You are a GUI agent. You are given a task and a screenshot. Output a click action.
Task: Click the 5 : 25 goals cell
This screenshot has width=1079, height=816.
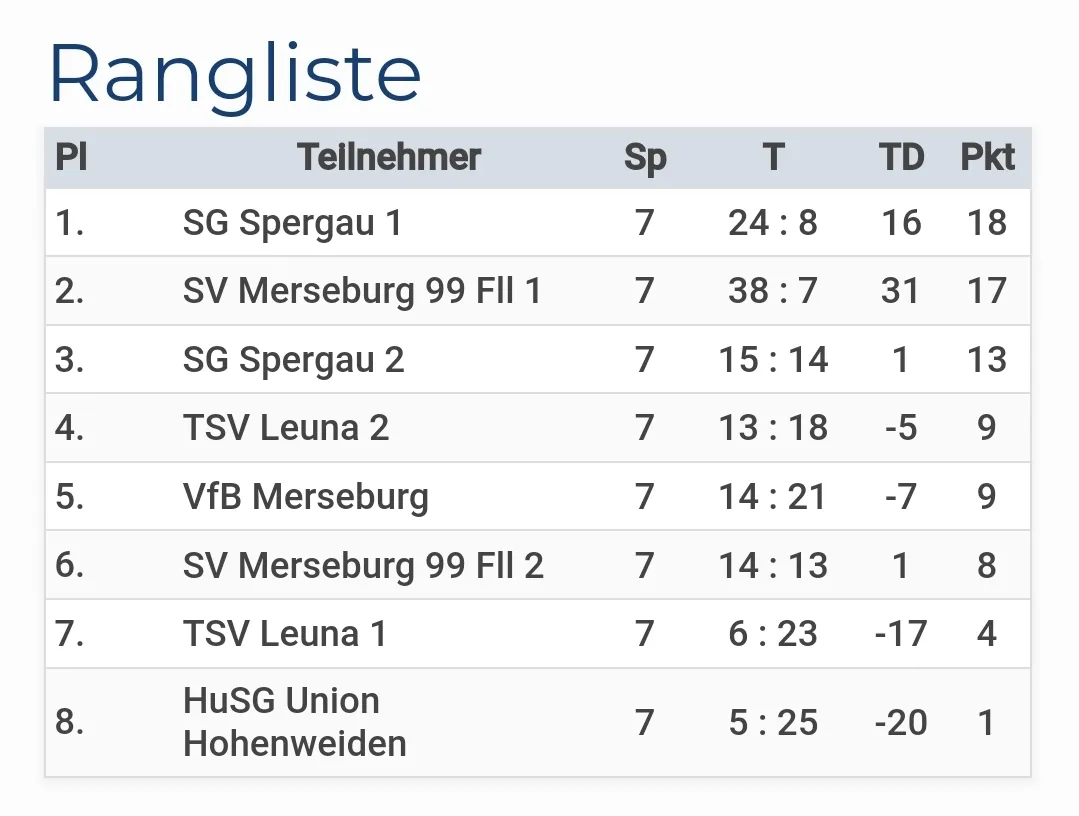(773, 722)
